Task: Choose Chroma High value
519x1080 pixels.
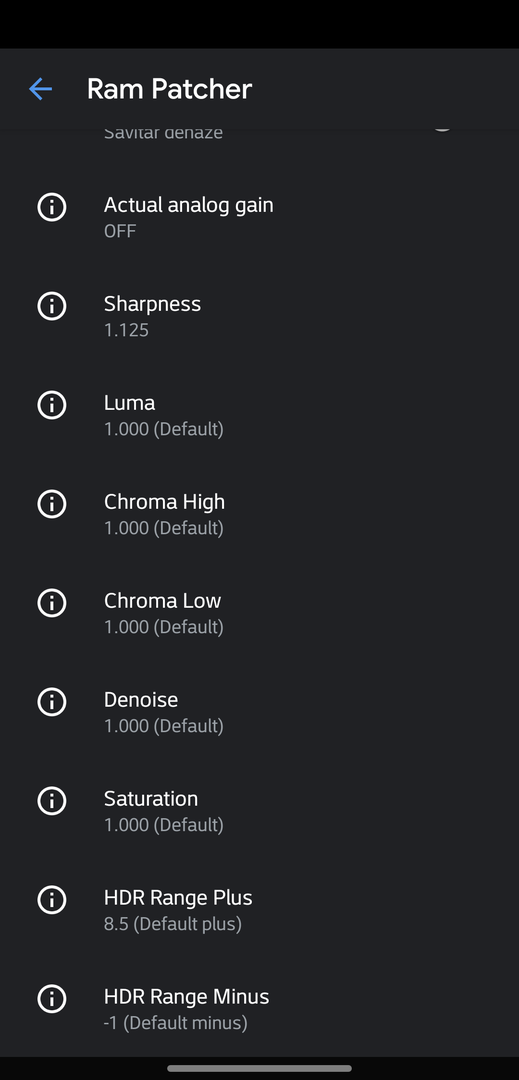Action: (260, 514)
